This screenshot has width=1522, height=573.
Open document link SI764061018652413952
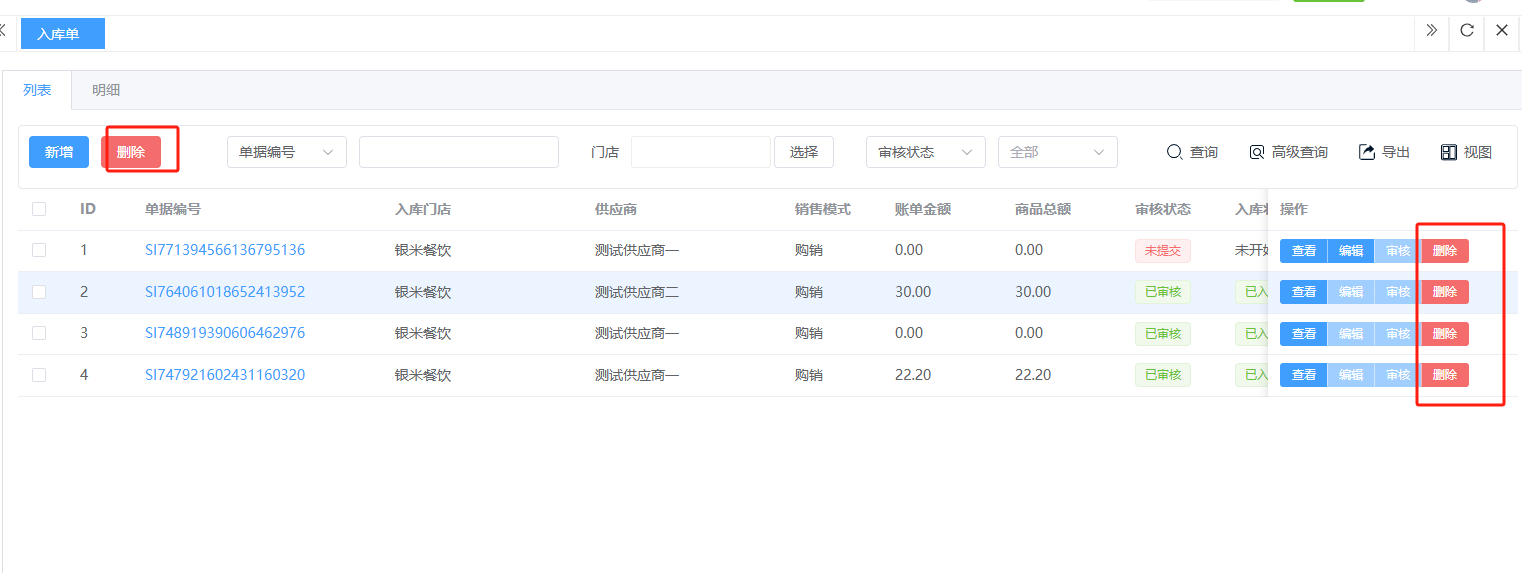tap(225, 292)
